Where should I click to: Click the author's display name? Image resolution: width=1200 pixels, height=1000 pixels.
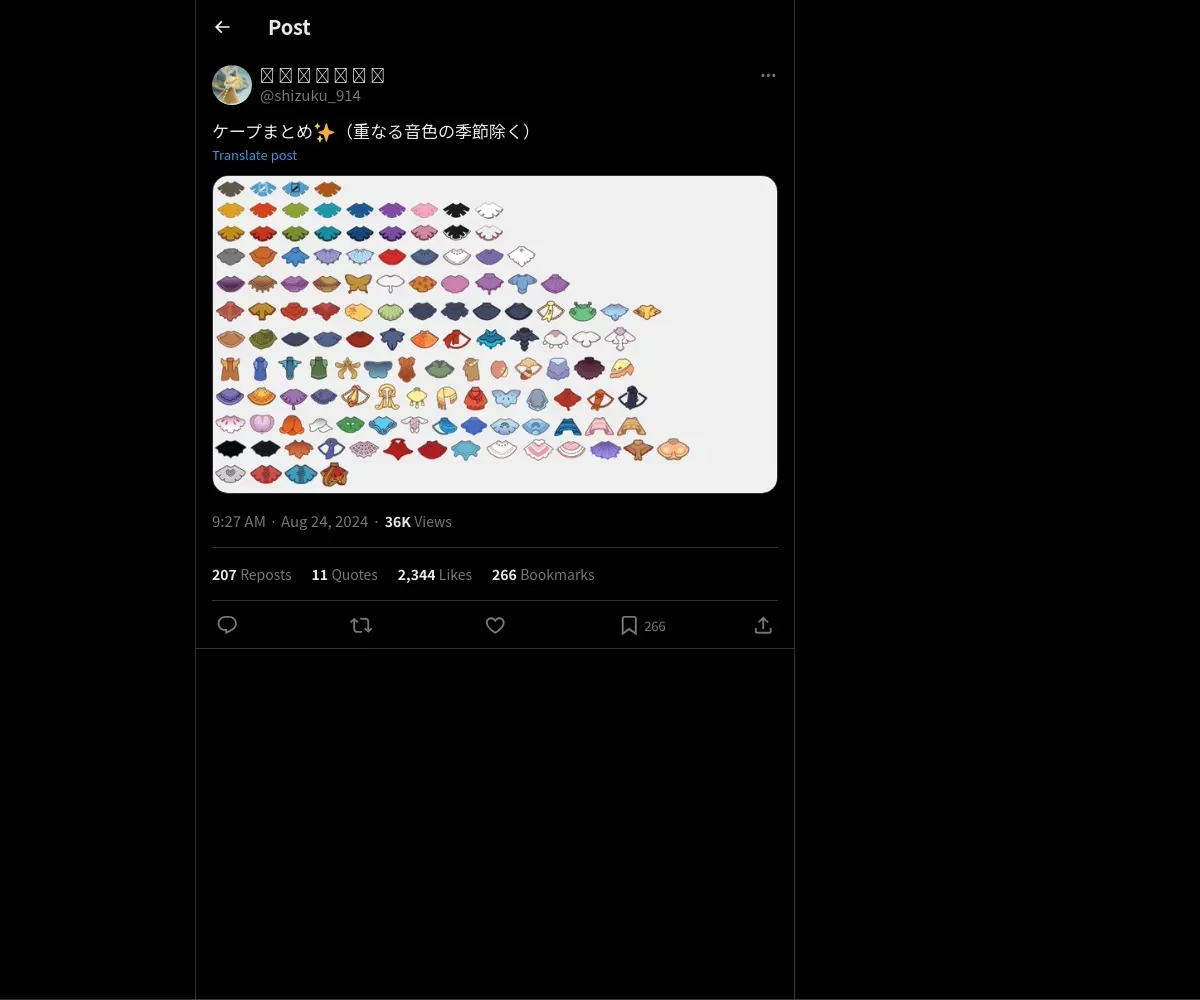(322, 75)
